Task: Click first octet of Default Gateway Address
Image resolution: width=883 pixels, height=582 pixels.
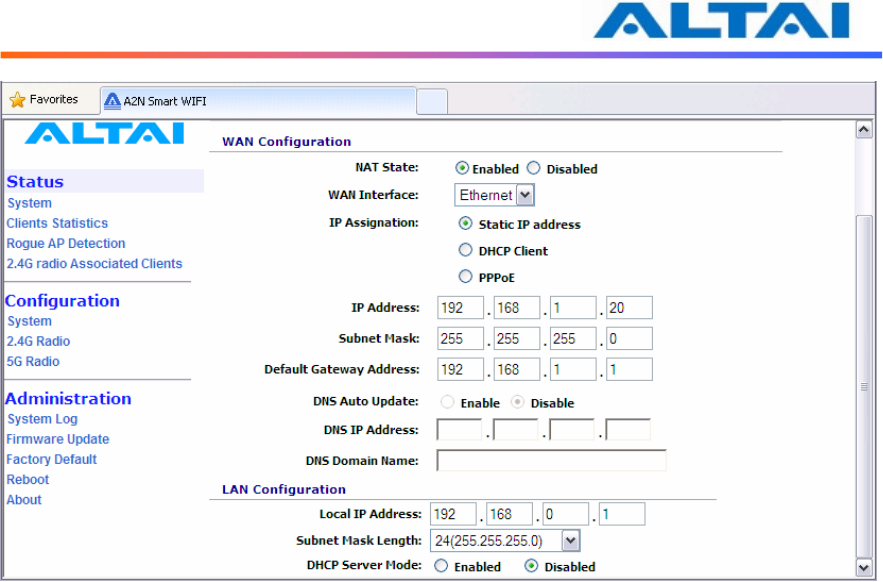Action: click(x=460, y=370)
